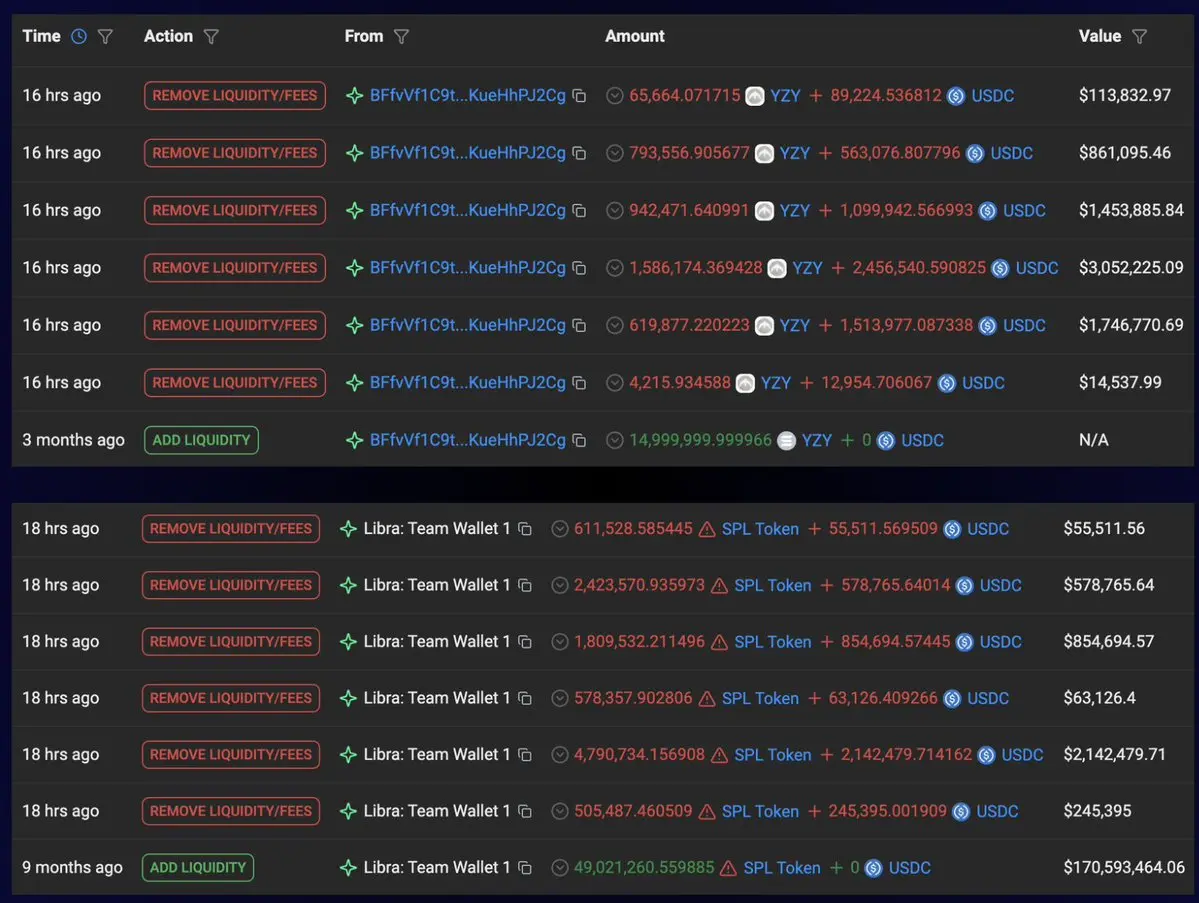Open USDC token link in the $1,746,770.69 row

1024,326
